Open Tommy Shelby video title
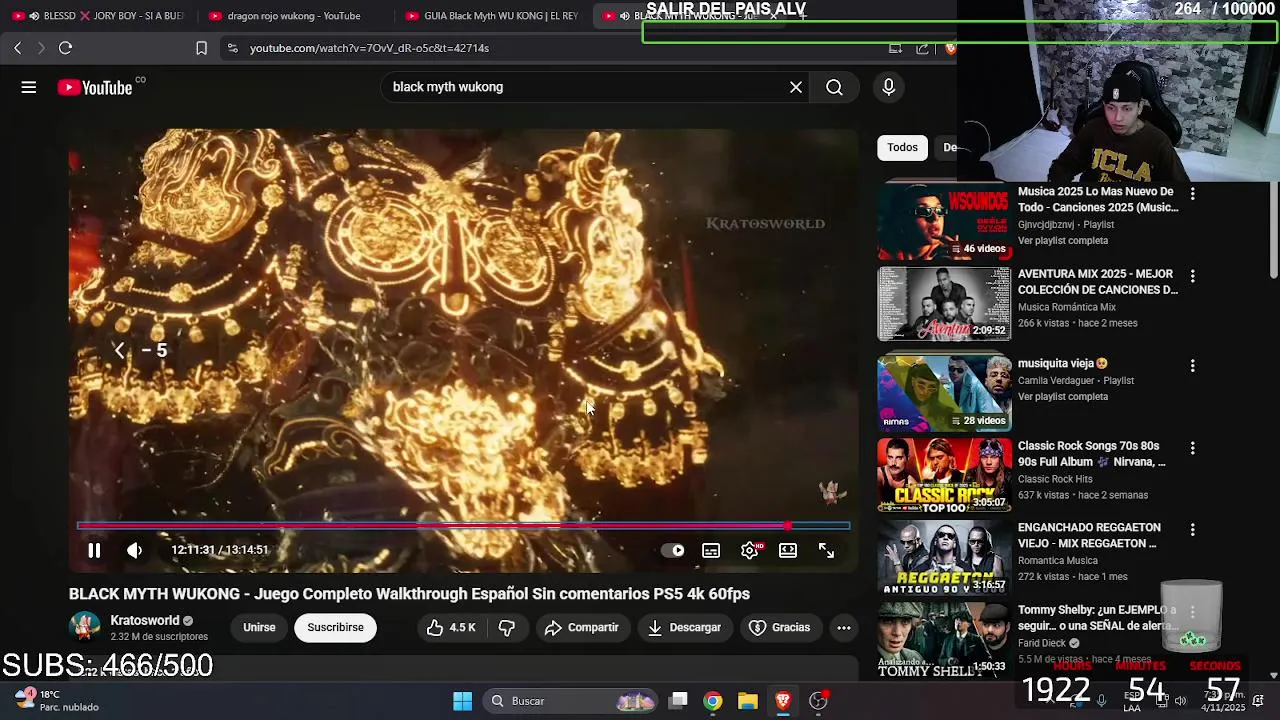The height and width of the screenshot is (720, 1280). pyautogui.click(x=1096, y=618)
